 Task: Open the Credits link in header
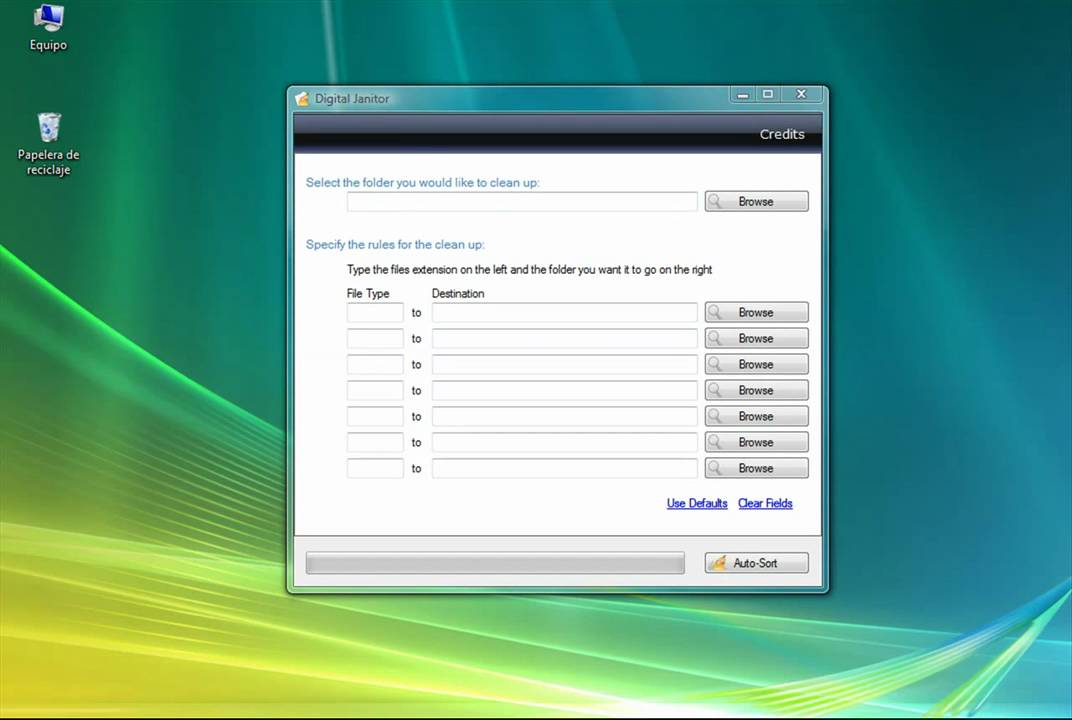(781, 134)
